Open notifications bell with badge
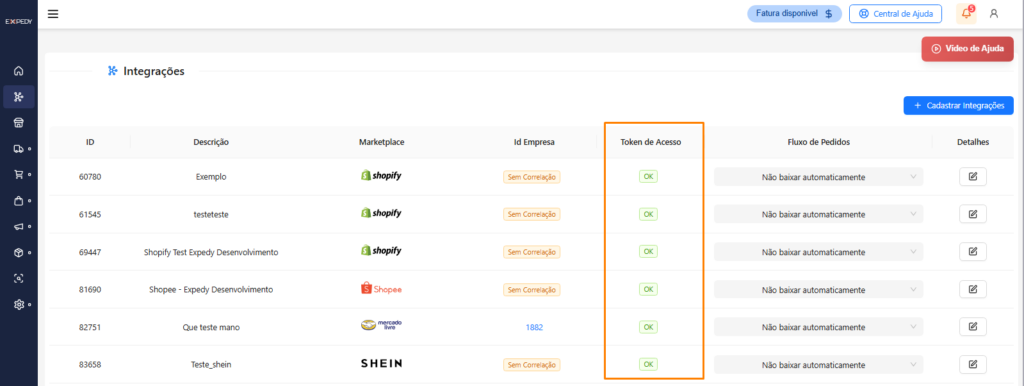The image size is (1024, 386). (967, 13)
